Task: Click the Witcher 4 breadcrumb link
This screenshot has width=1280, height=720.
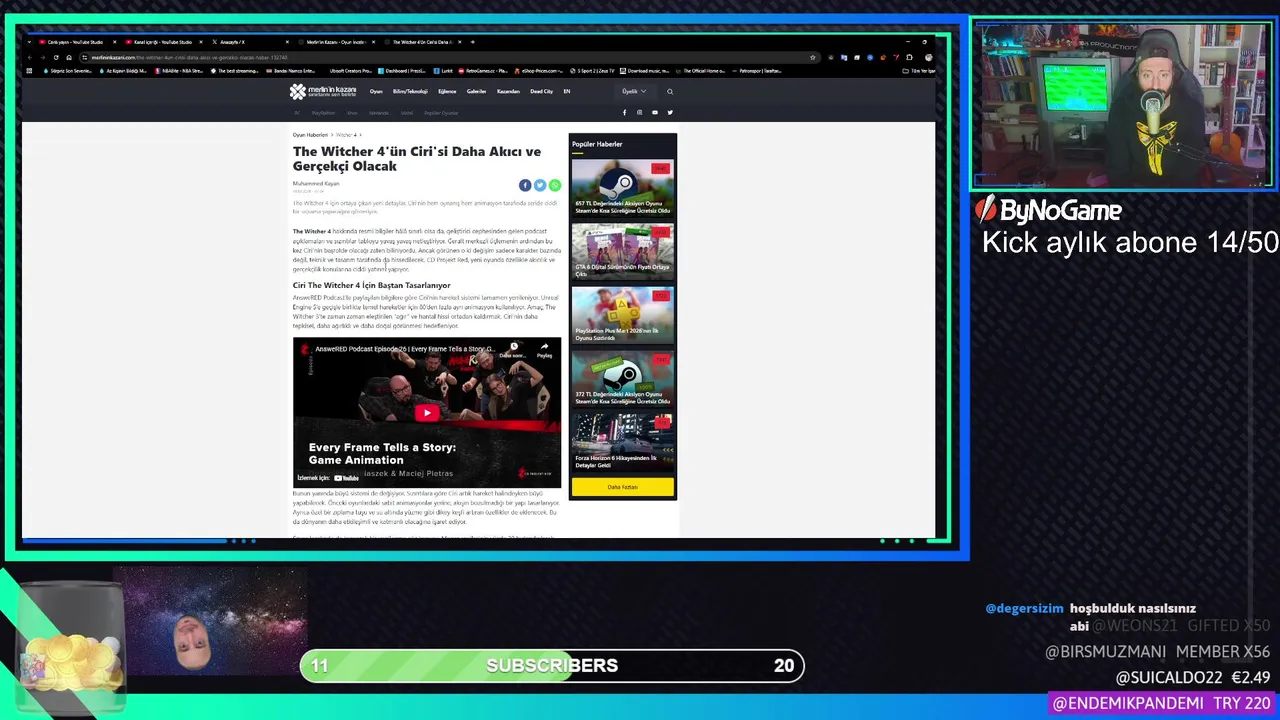Action: [x=346, y=135]
